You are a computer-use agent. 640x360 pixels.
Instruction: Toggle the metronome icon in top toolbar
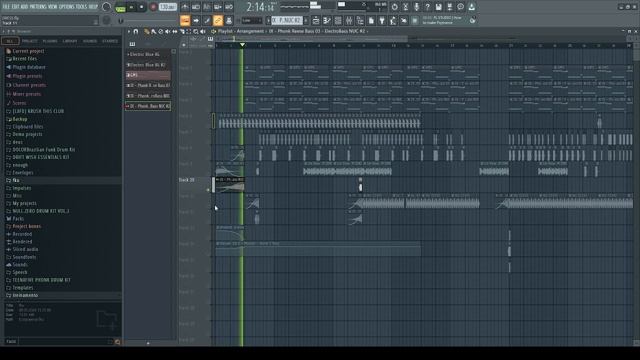185,7
